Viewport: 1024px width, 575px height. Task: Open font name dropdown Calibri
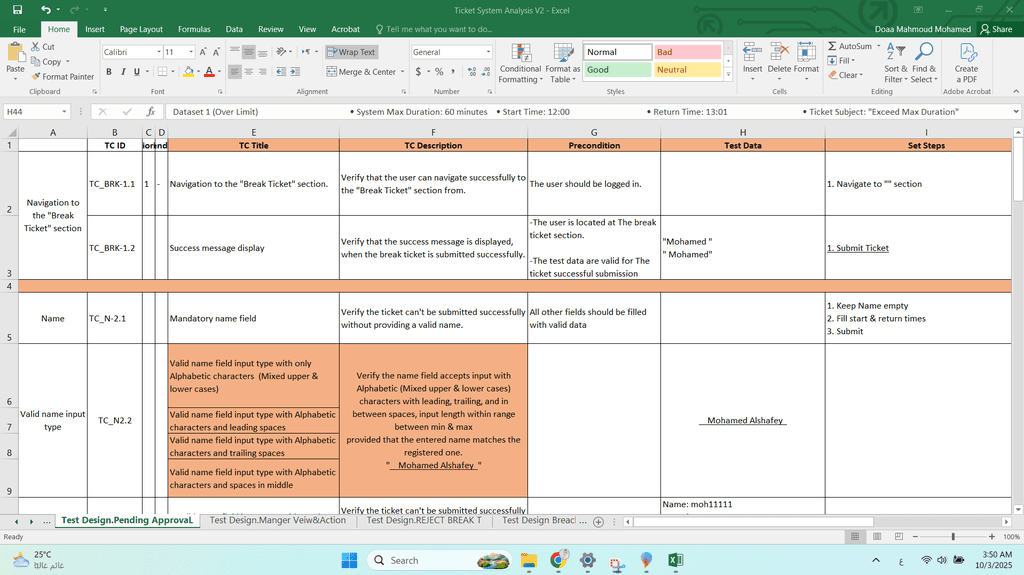pos(159,52)
